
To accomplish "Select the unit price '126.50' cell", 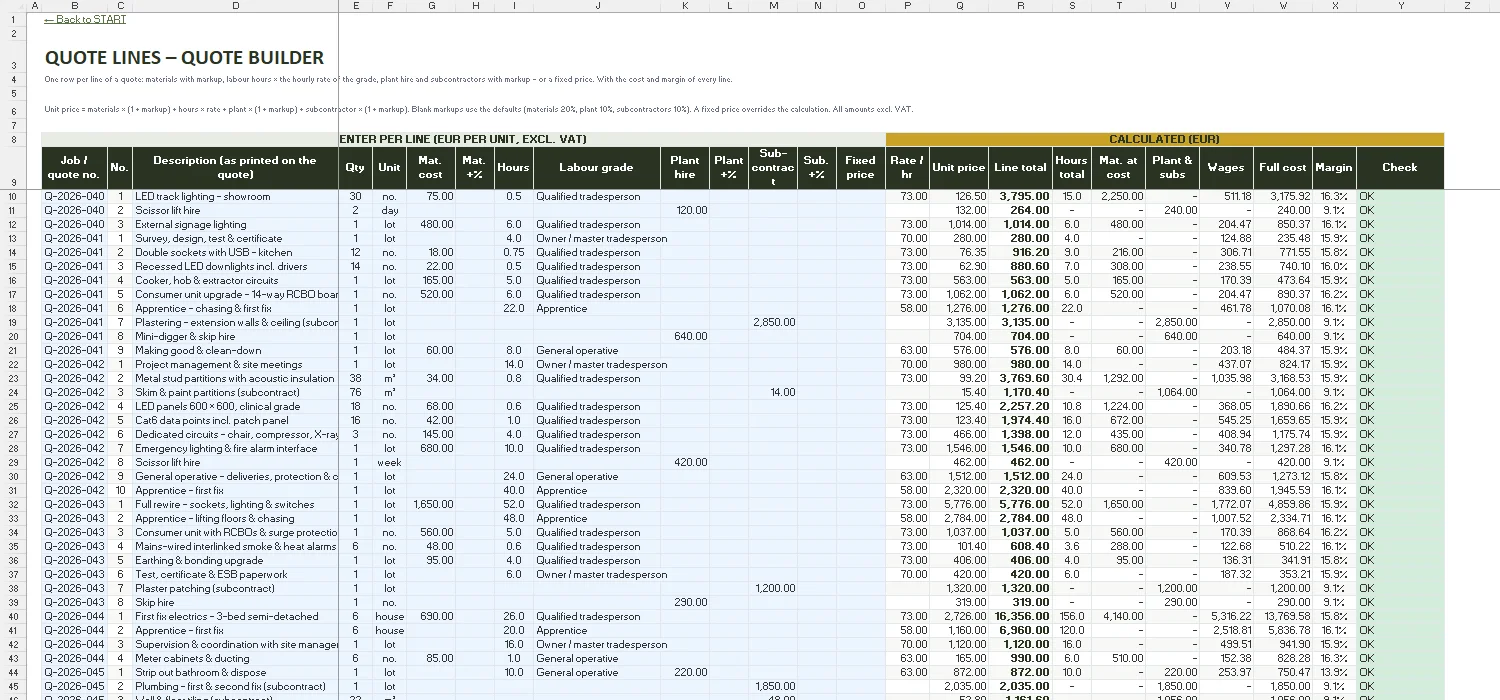I will [x=959, y=196].
